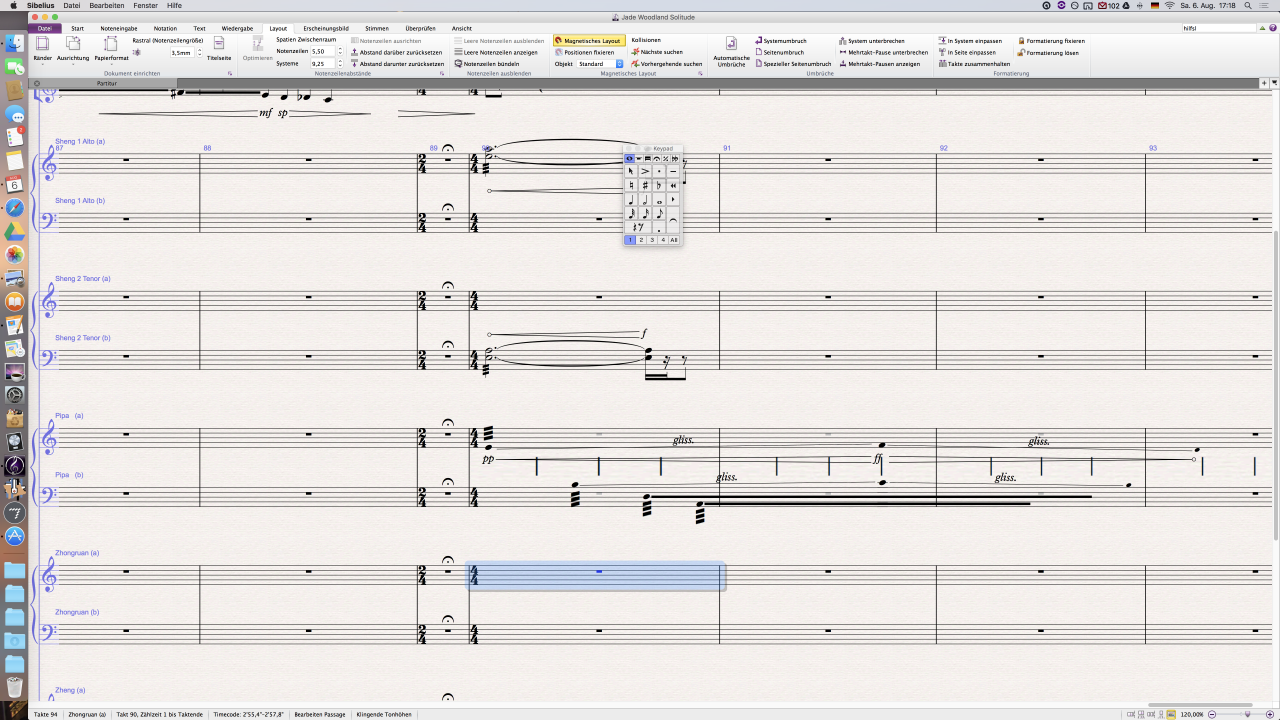Select the sharp sign on Keypad
The width and height of the screenshot is (1280, 720).
[645, 185]
